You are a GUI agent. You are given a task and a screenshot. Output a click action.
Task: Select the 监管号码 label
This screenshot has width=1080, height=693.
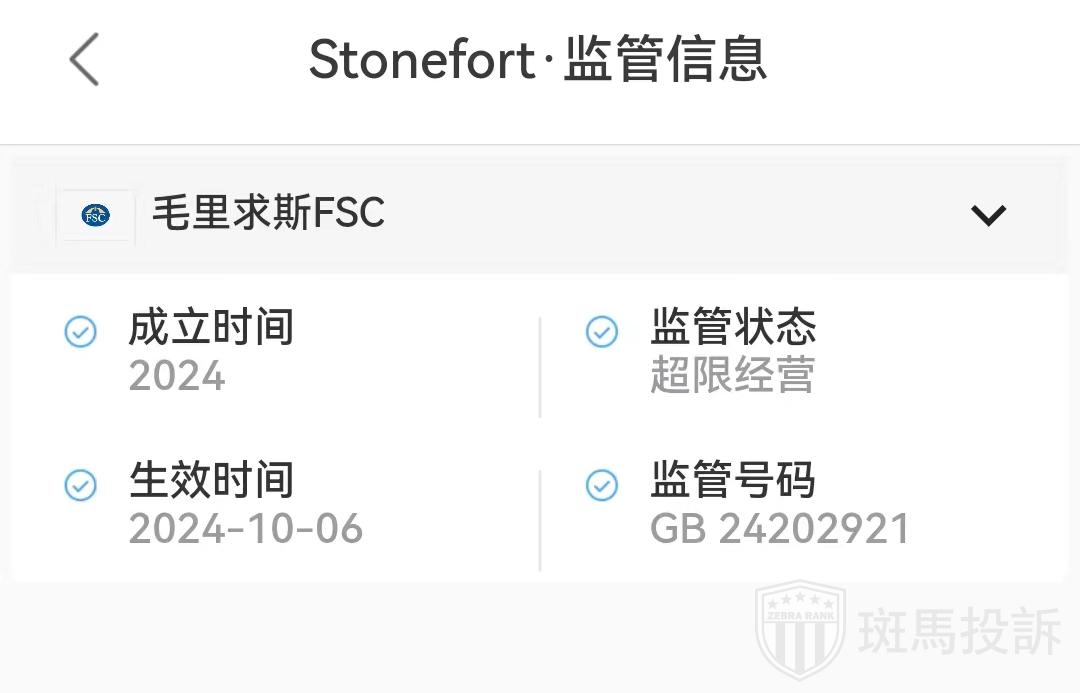point(733,481)
